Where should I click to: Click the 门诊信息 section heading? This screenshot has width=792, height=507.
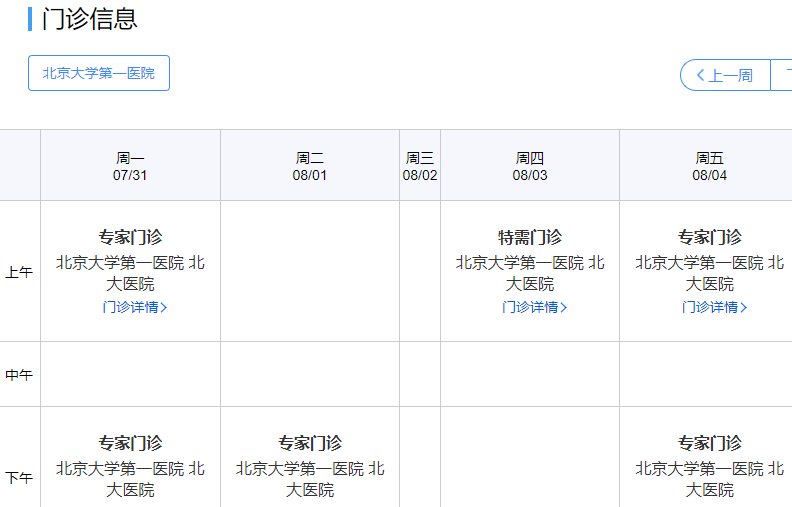tap(90, 18)
